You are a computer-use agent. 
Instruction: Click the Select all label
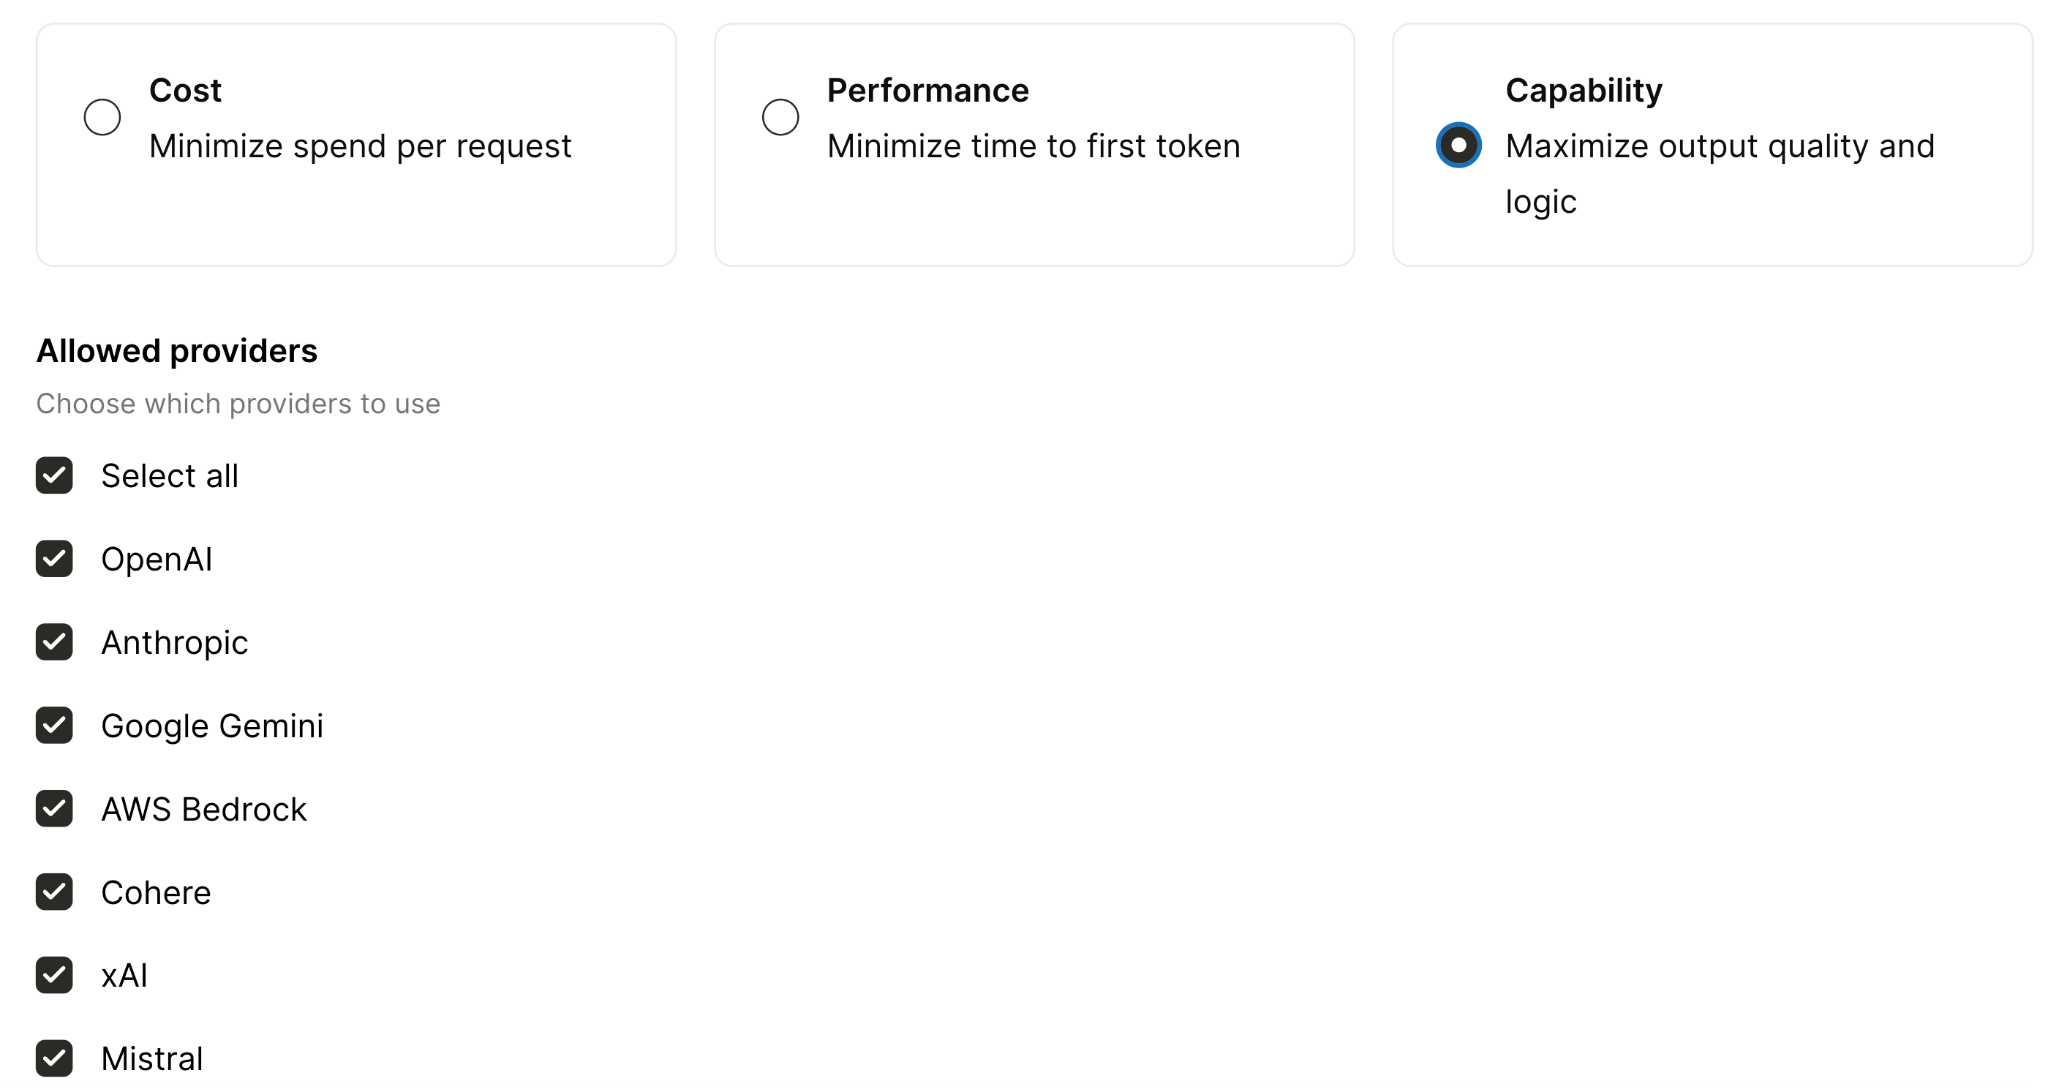(170, 476)
